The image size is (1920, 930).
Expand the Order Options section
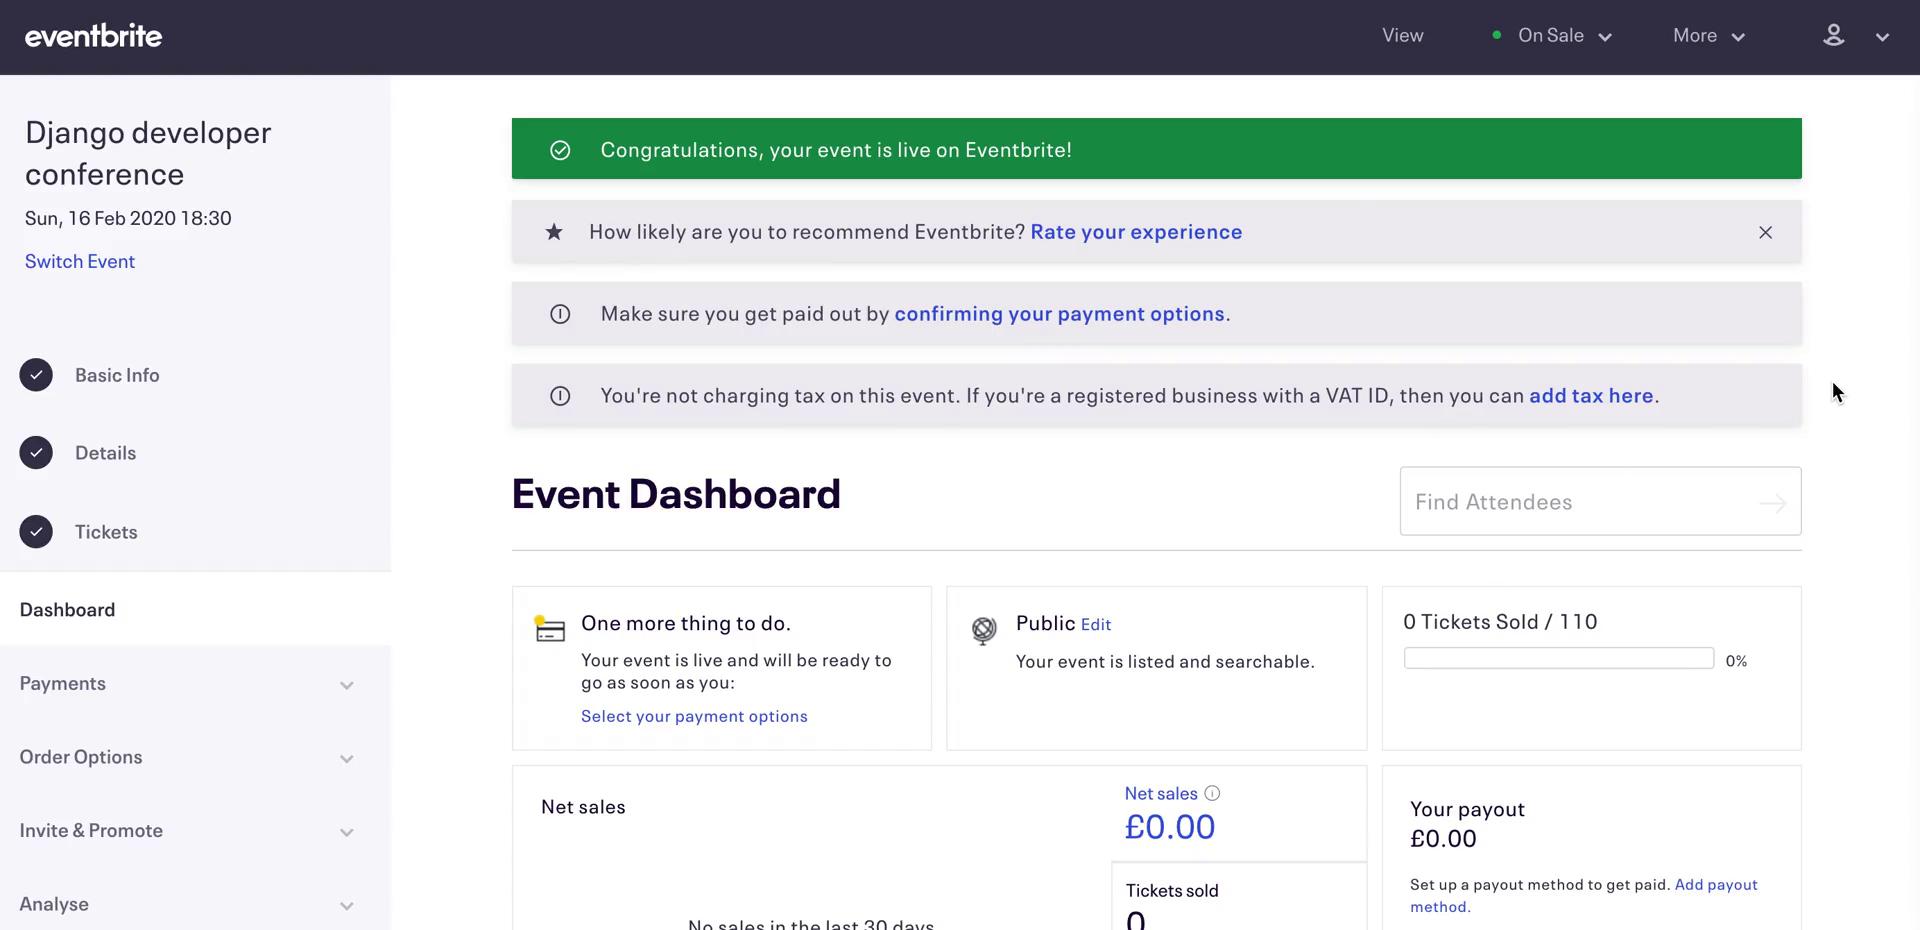click(195, 757)
